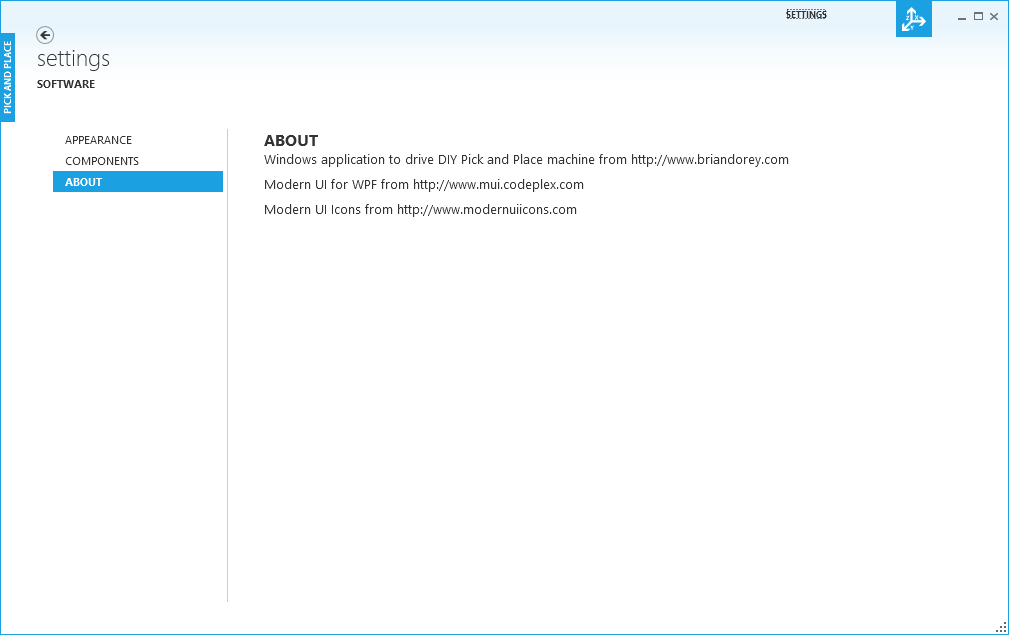
Task: Minimize the Pick and Place window
Action: coord(962,16)
